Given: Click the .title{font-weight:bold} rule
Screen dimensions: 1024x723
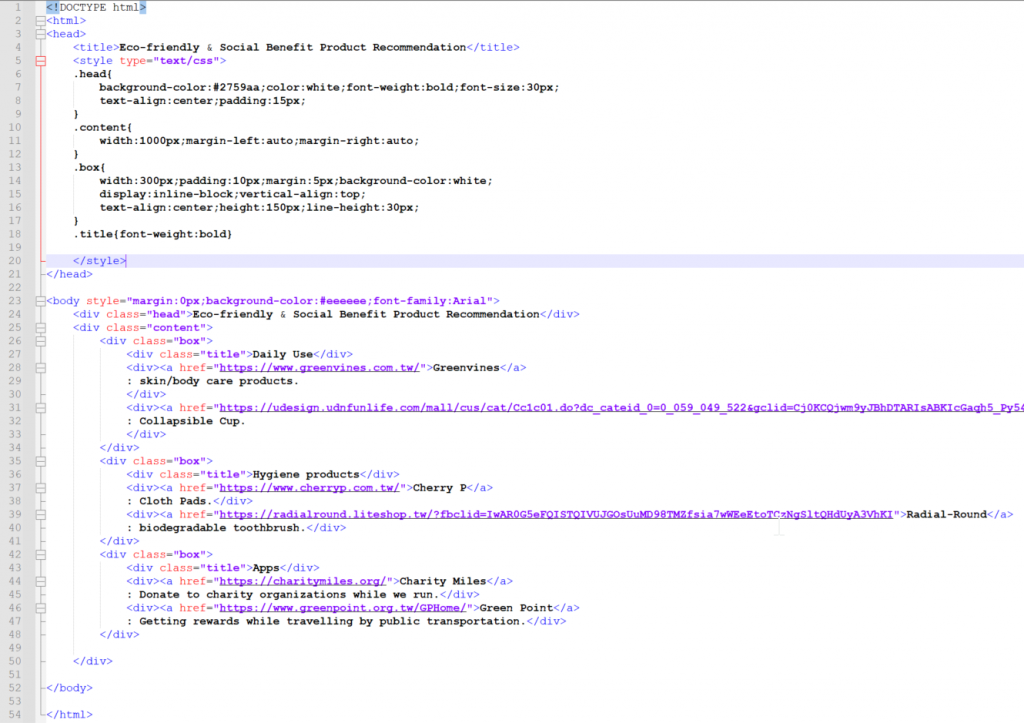Looking at the screenshot, I should [x=153, y=234].
